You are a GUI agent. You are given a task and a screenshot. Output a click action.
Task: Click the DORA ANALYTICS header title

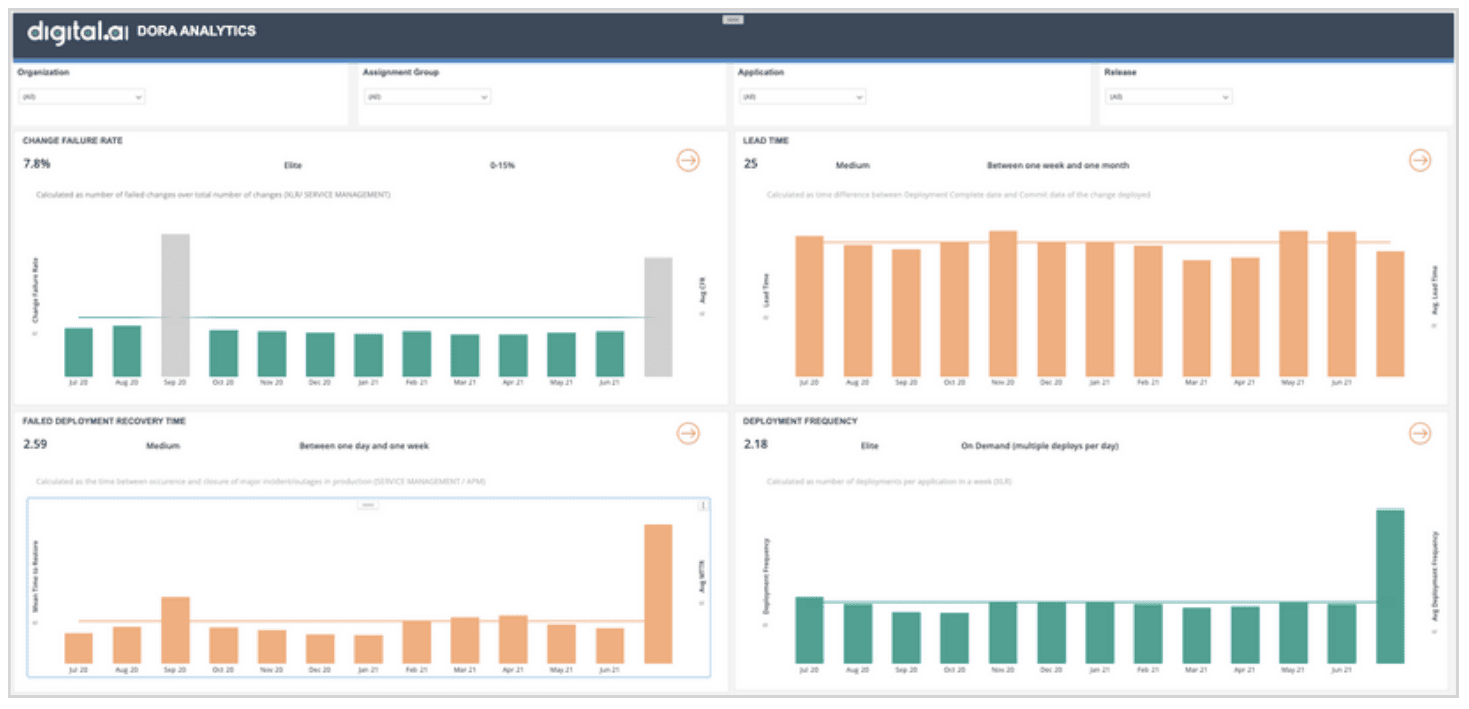[196, 32]
